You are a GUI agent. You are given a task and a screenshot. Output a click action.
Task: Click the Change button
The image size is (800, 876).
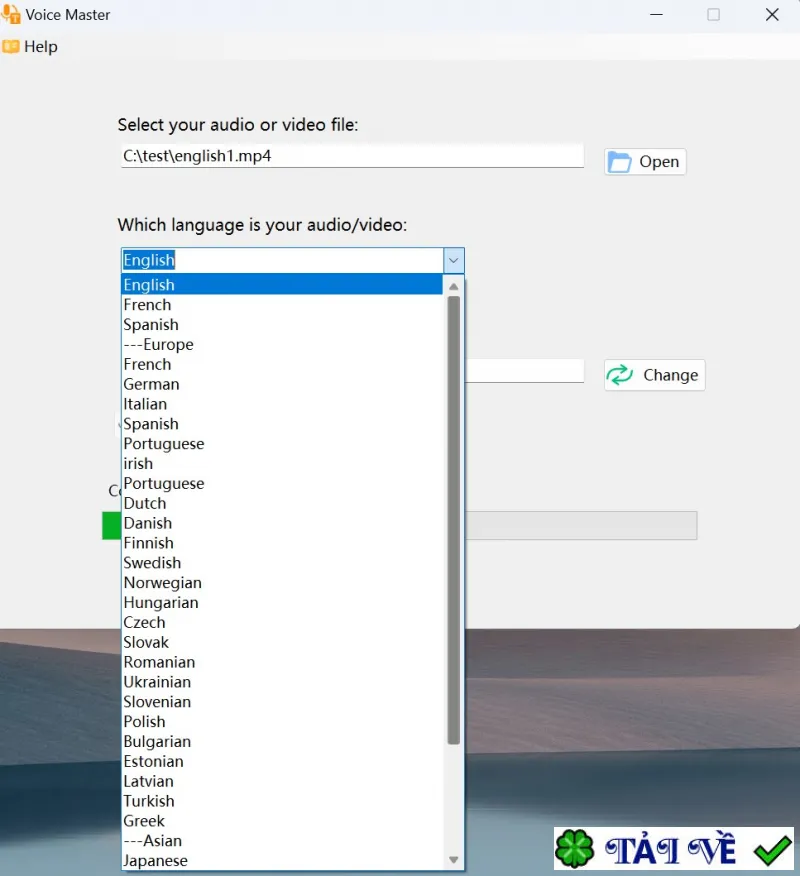tap(655, 375)
